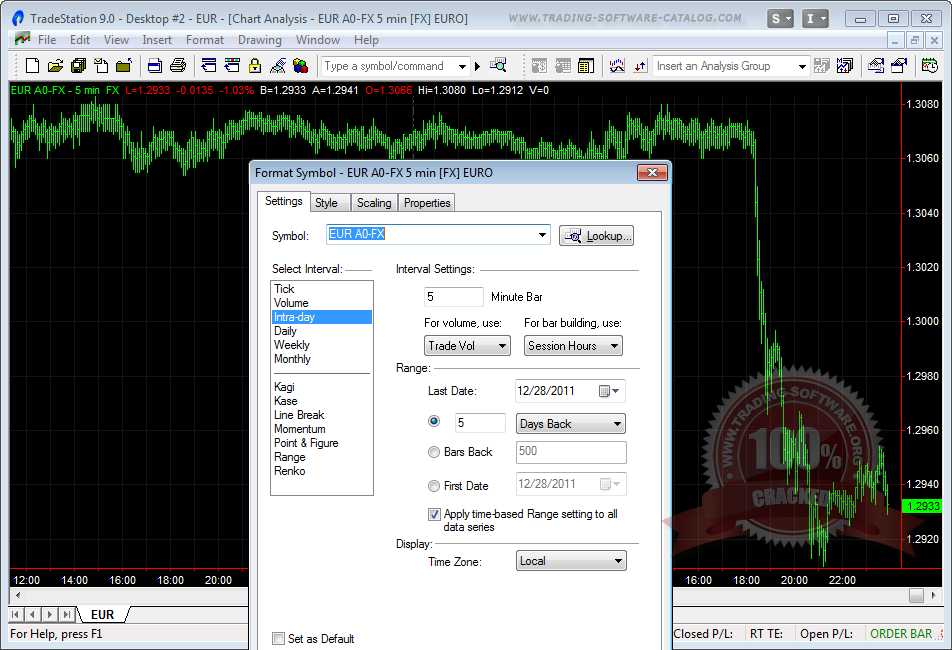This screenshot has height=650, width=952.
Task: Open the Time Zone Local dropdown
Action: coord(571,561)
